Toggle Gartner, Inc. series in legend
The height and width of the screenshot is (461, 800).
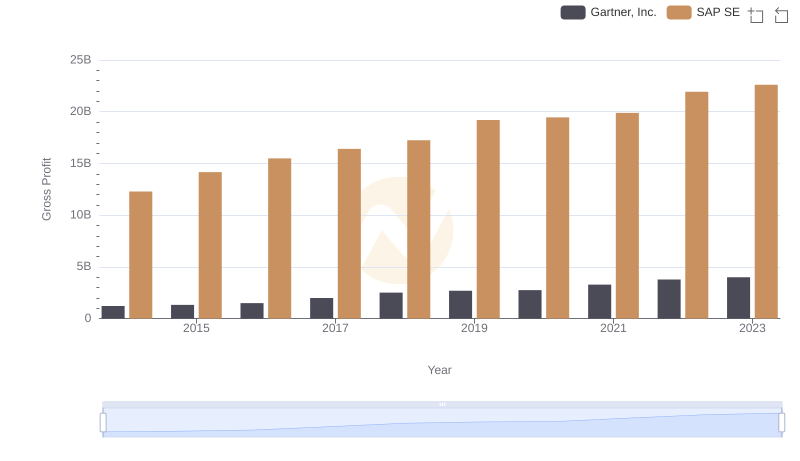[x=608, y=12]
